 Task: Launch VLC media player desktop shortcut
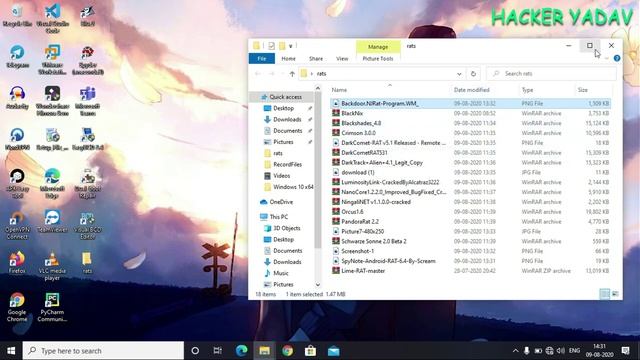[x=52, y=266]
